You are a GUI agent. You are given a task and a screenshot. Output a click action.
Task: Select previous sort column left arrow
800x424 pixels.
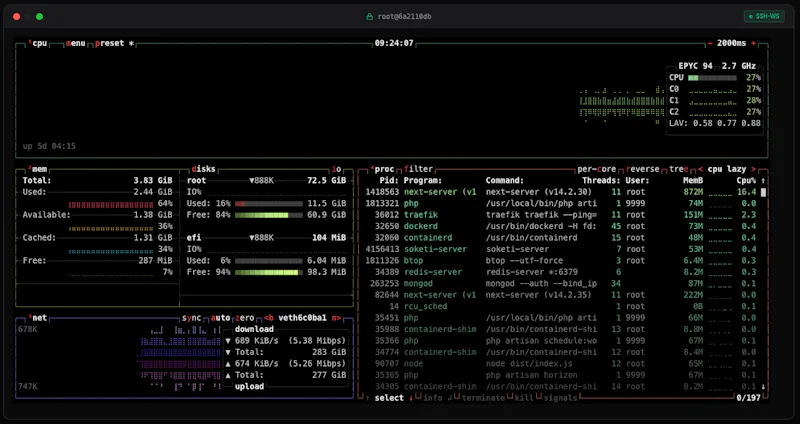(701, 169)
